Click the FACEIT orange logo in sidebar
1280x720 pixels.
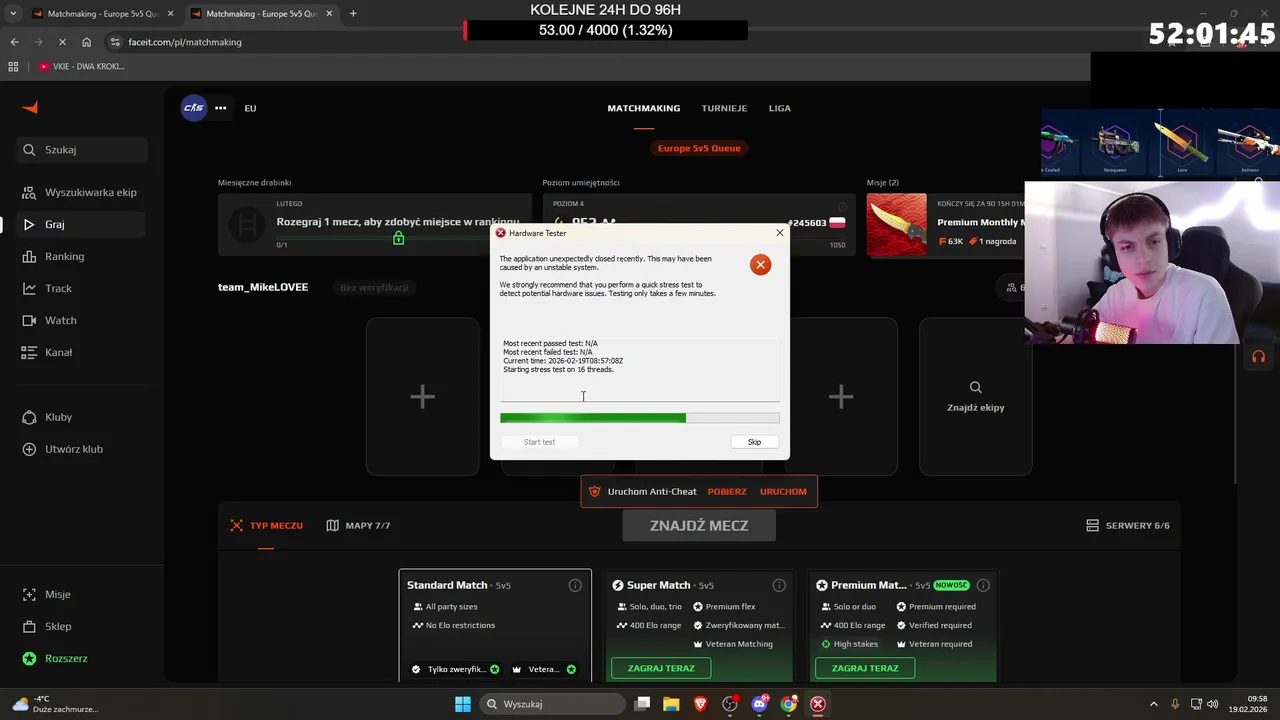30,108
